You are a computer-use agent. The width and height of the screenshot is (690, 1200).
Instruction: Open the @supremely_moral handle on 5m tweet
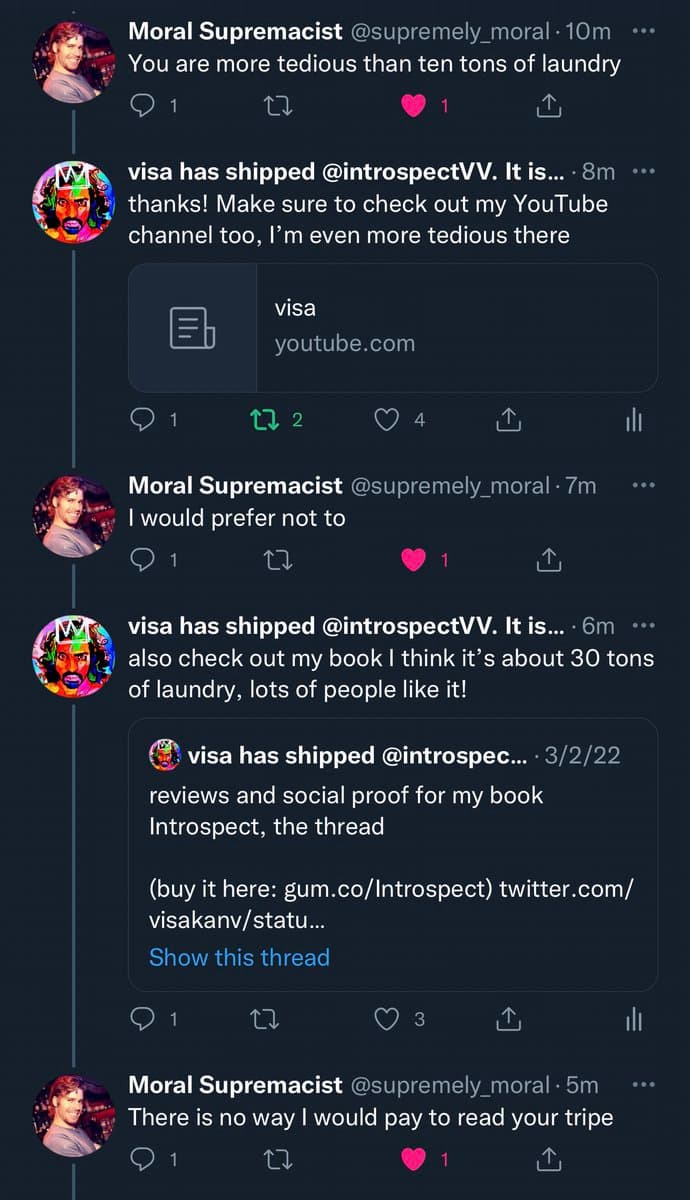pyautogui.click(x=450, y=1085)
